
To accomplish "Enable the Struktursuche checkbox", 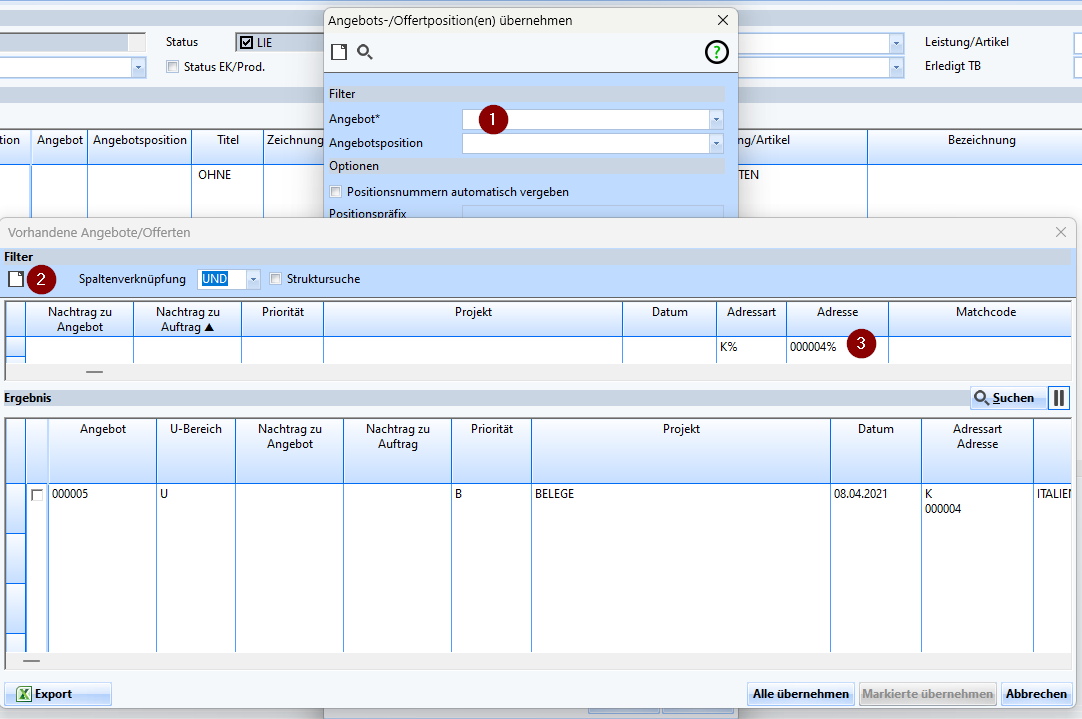I will point(277,279).
